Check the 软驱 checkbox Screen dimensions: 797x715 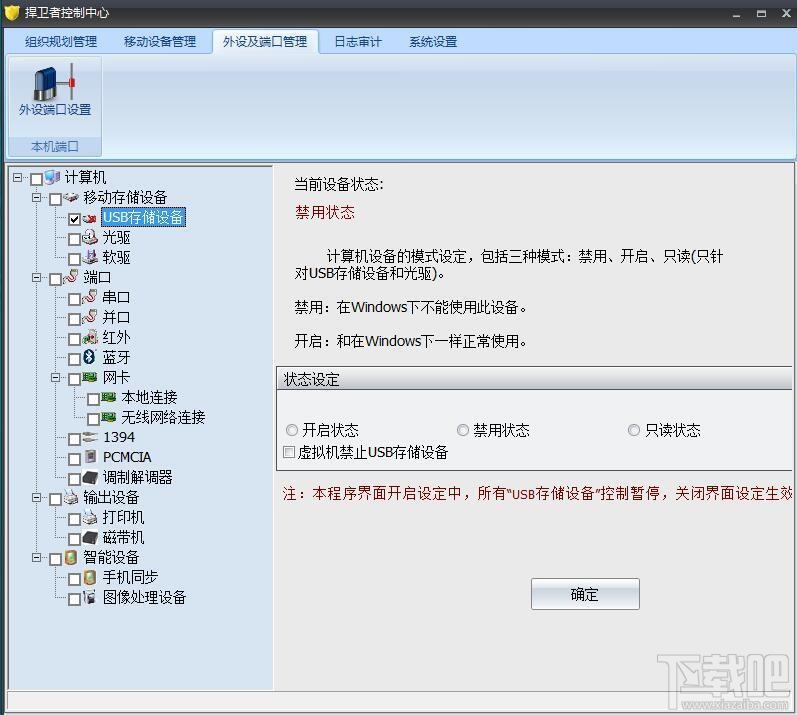[74, 259]
